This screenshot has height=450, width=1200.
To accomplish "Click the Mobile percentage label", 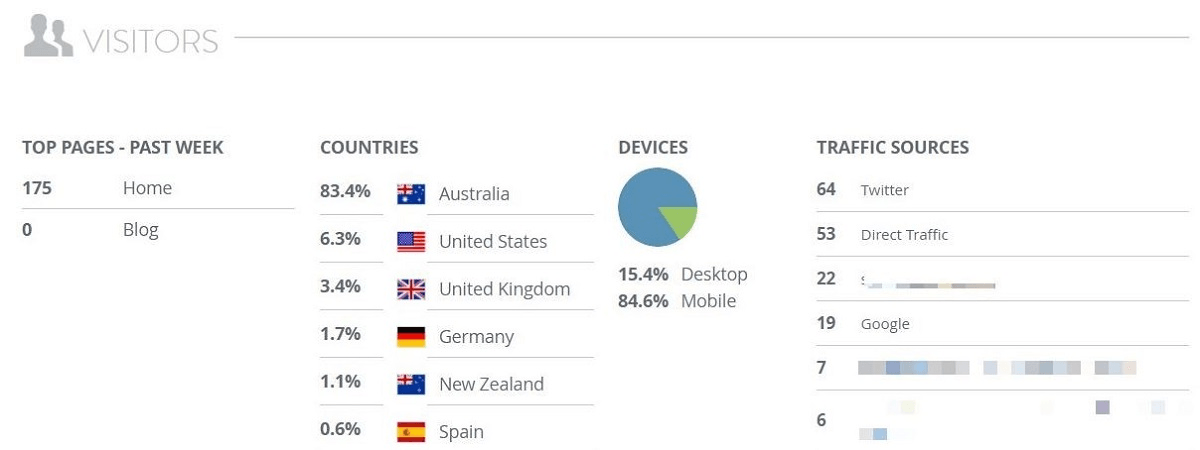I will pos(708,301).
